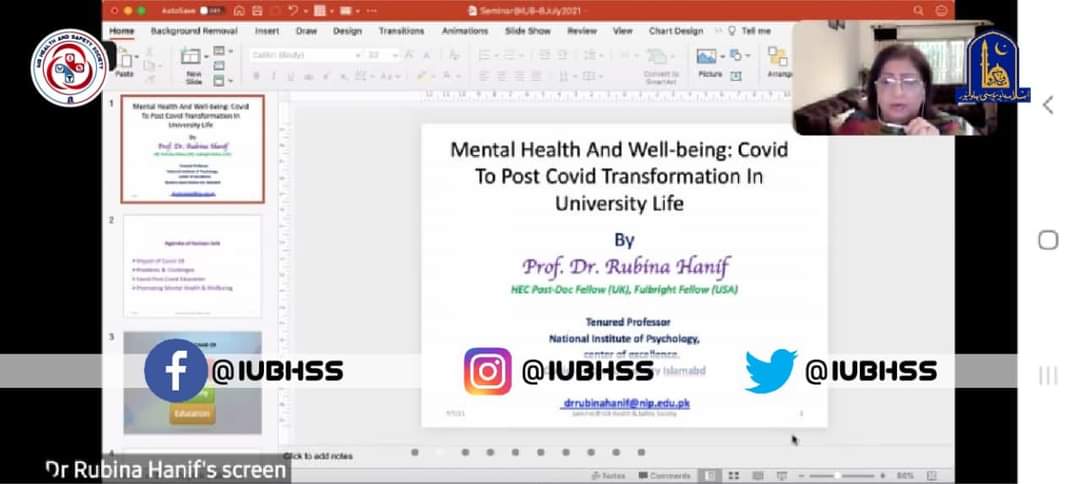Toggle Bold formatting
This screenshot has height=484, width=1080.
[256, 76]
